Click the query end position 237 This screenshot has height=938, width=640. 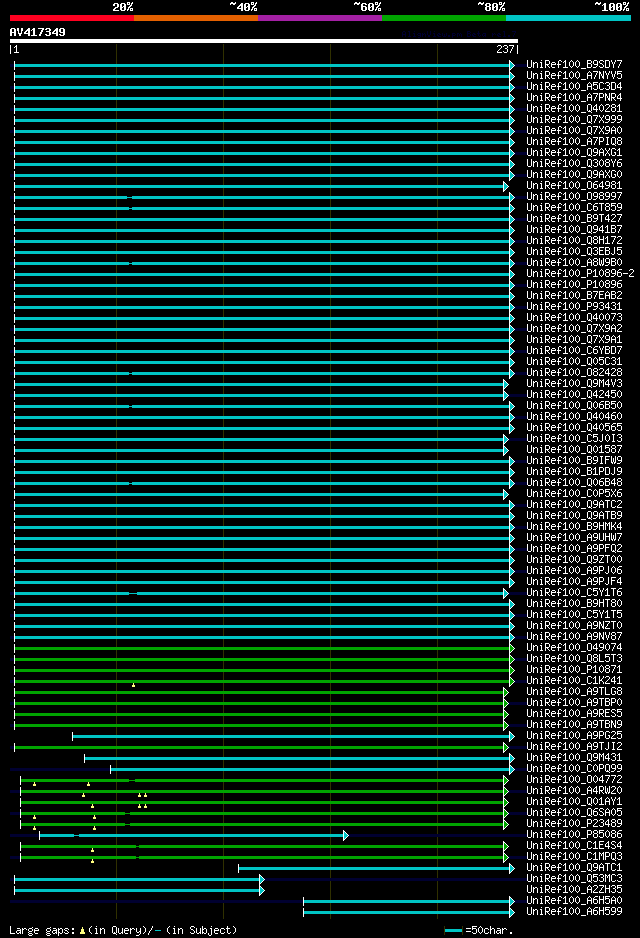pos(505,50)
